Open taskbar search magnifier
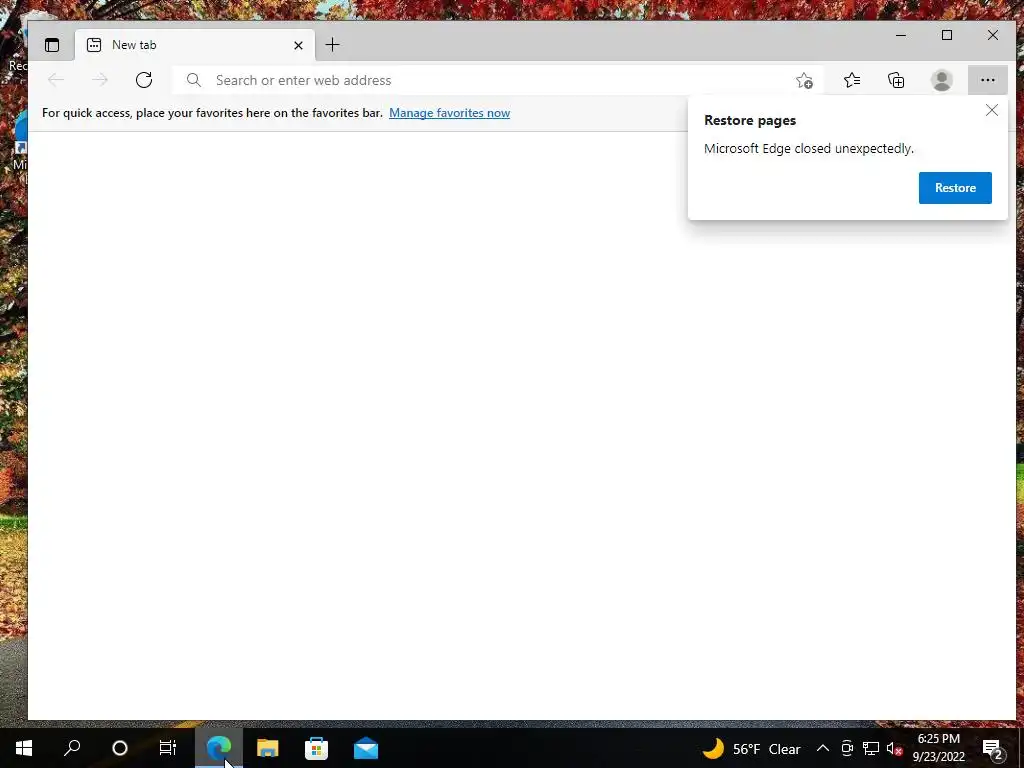 (x=72, y=748)
